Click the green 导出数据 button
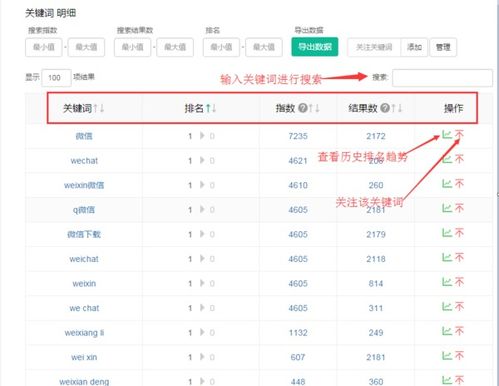This screenshot has height=386, width=499. coord(315,47)
